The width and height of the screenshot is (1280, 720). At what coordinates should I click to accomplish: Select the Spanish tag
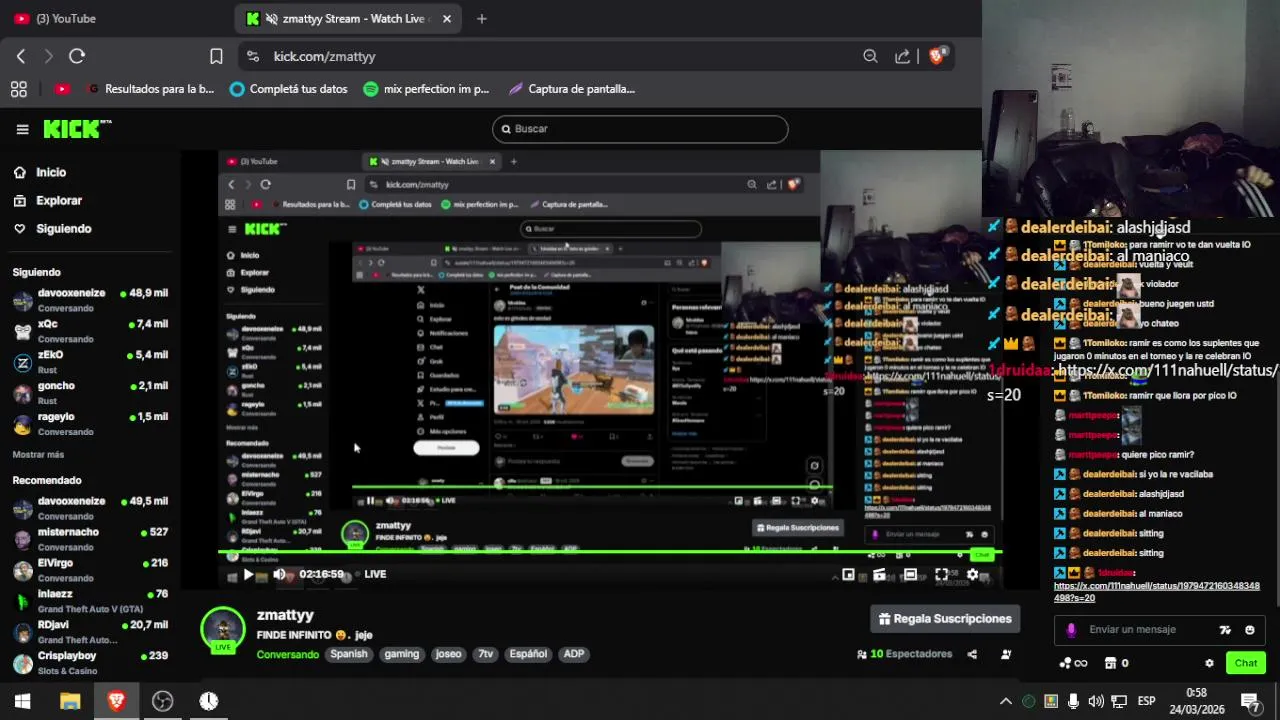point(349,654)
